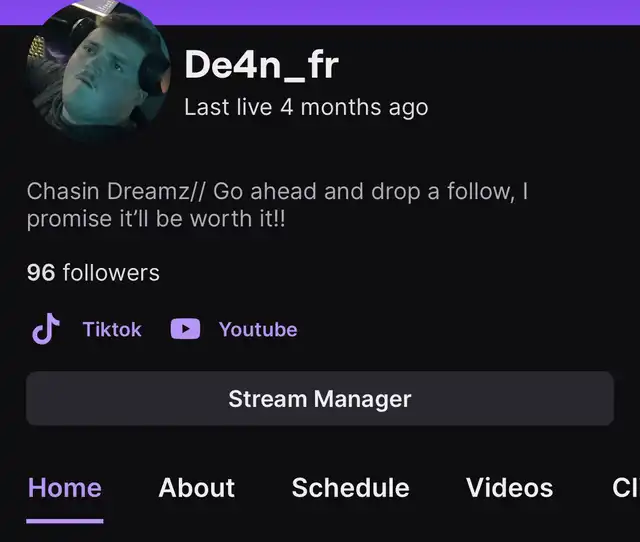The image size is (640, 542).
Task: Click the De4n_fr channel name
Action: [x=262, y=64]
